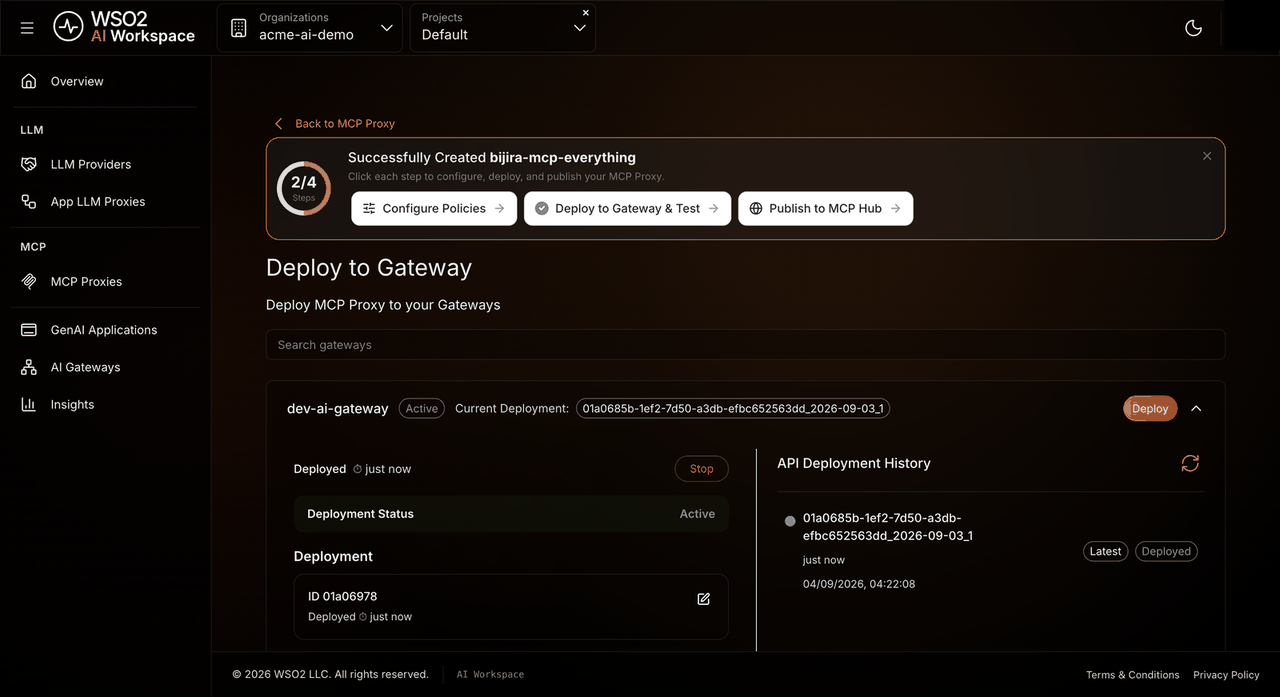Click the sliders icon in Configure Policies
The height and width of the screenshot is (697, 1280).
point(369,208)
